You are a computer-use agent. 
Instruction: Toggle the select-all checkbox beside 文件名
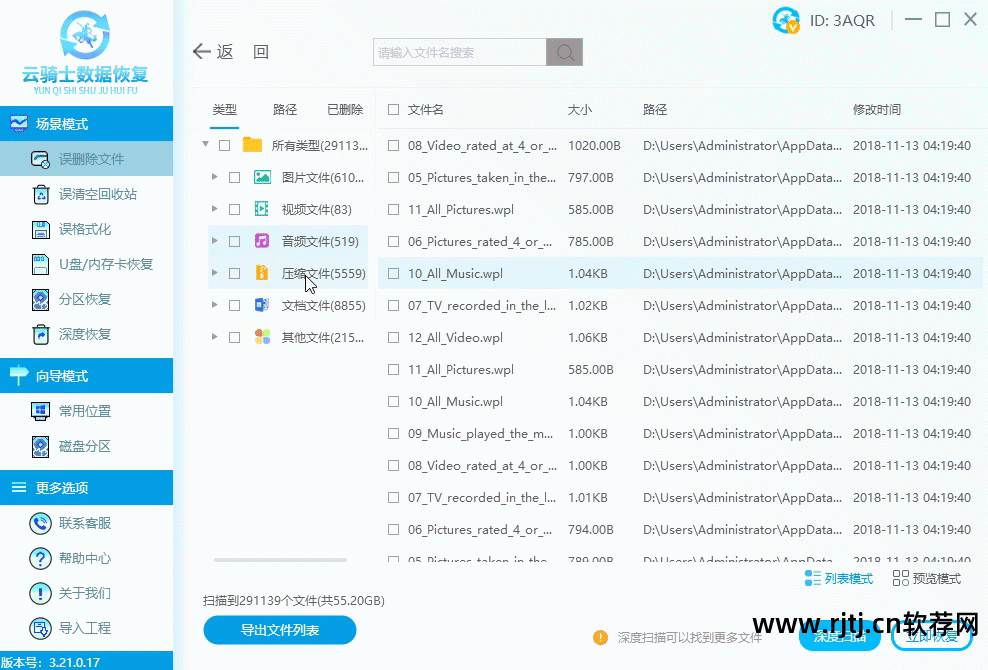pyautogui.click(x=393, y=110)
